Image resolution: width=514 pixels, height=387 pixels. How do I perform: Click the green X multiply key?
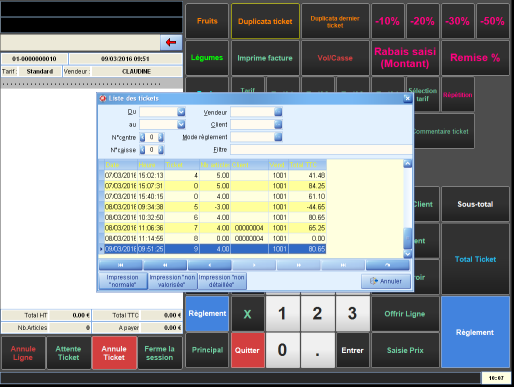247,314
